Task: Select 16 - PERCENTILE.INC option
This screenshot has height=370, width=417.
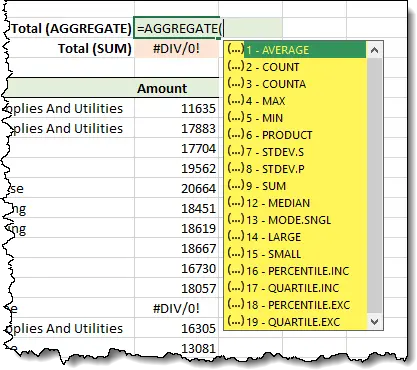Action: (x=296, y=271)
